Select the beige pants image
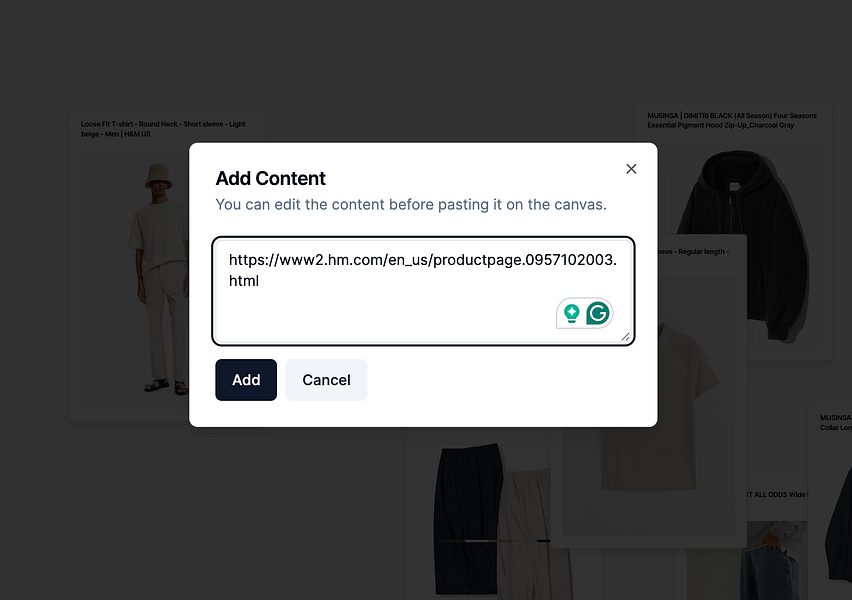The width and height of the screenshot is (852, 600). point(524,535)
